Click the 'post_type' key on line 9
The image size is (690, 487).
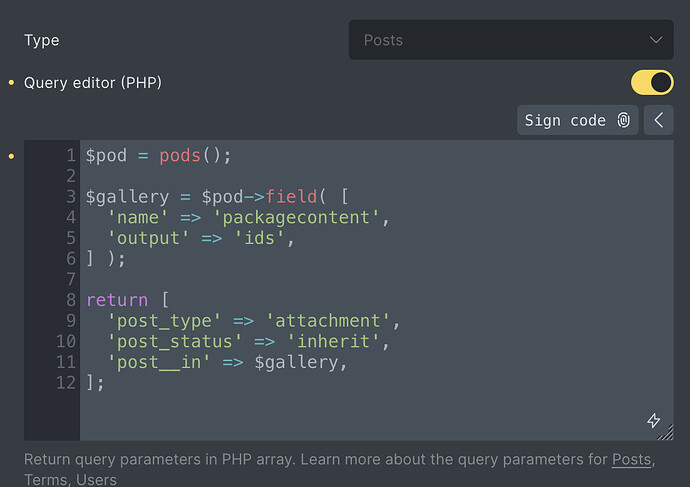(x=164, y=321)
